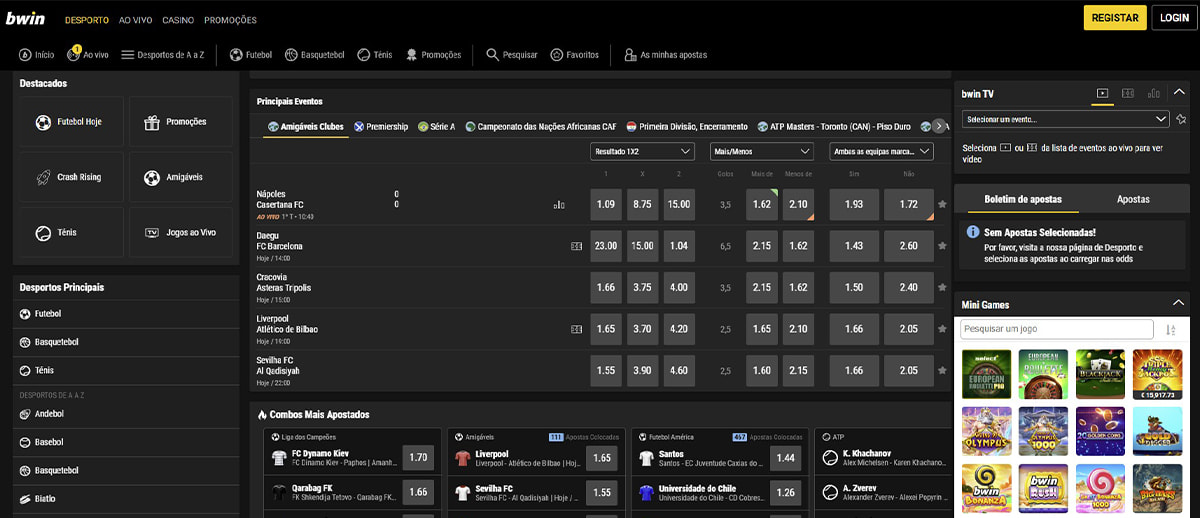Viewport: 1200px width, 518px height.
Task: Open Ao vivo live toolbar icon
Action: click(x=74, y=54)
